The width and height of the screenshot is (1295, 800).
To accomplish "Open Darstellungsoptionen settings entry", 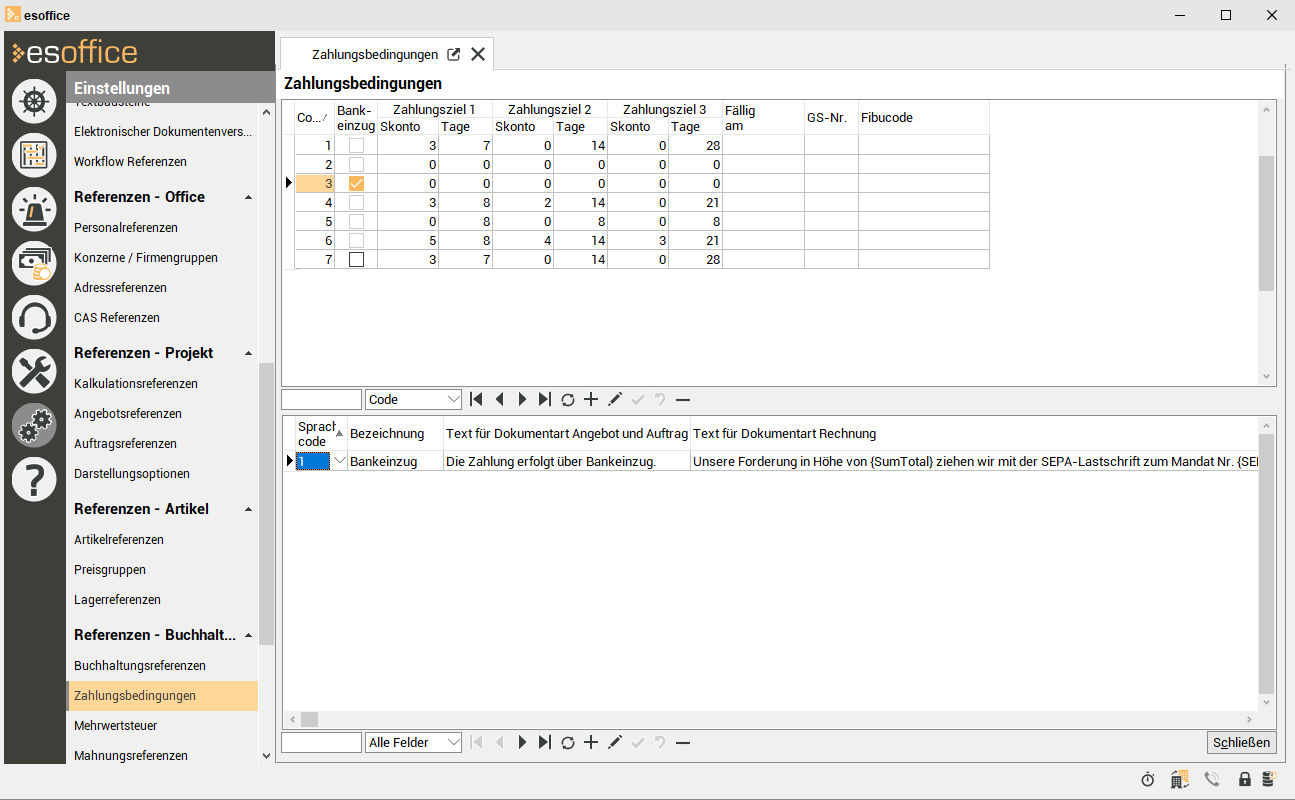I will click(x=132, y=473).
